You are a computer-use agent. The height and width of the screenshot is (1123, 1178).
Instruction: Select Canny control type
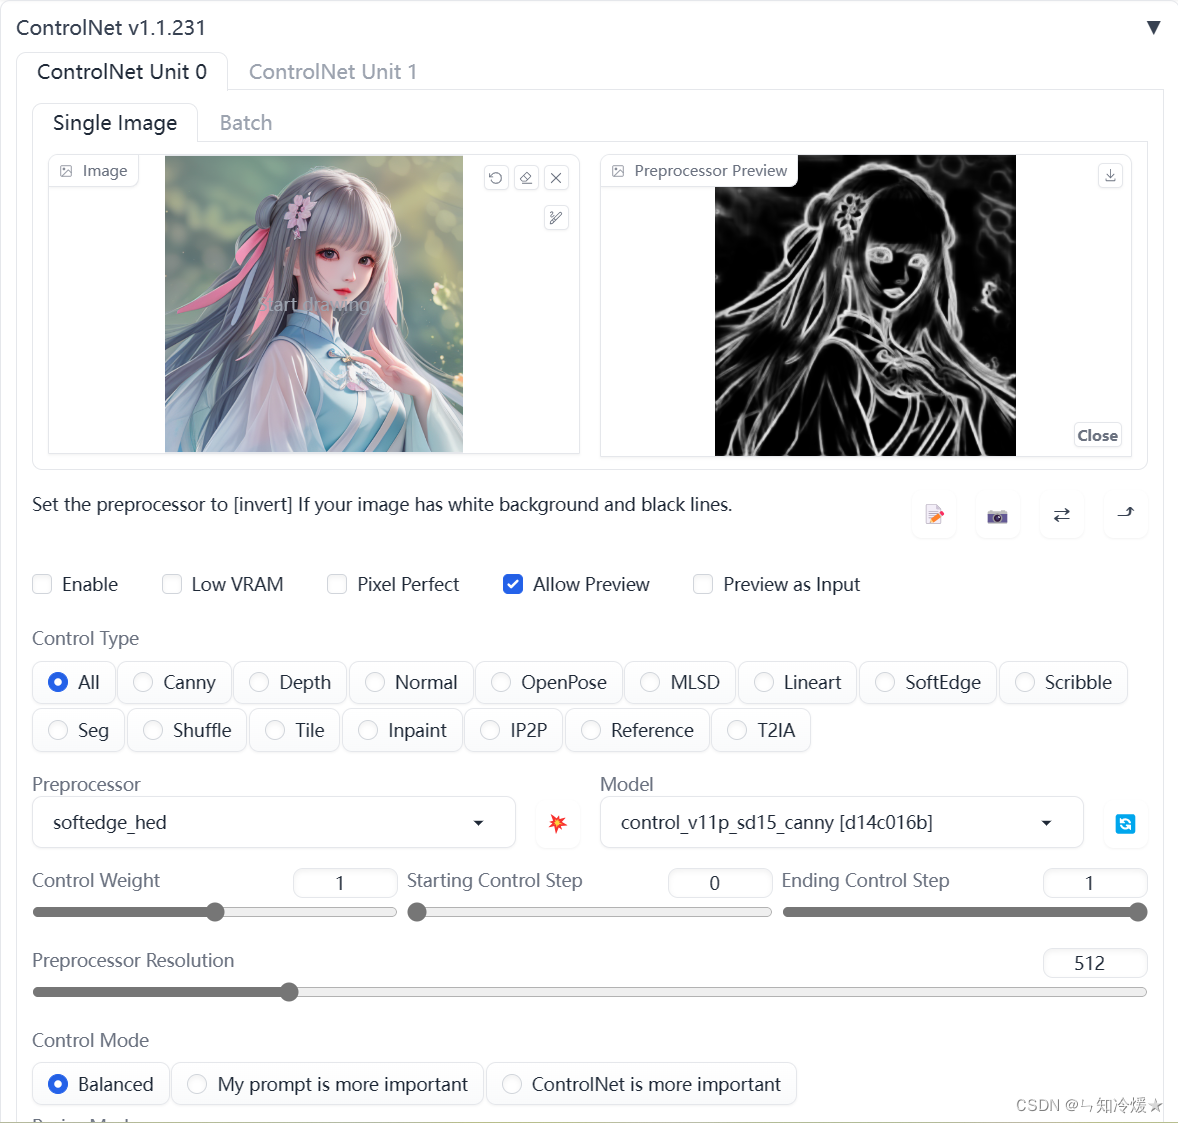[x=174, y=682]
